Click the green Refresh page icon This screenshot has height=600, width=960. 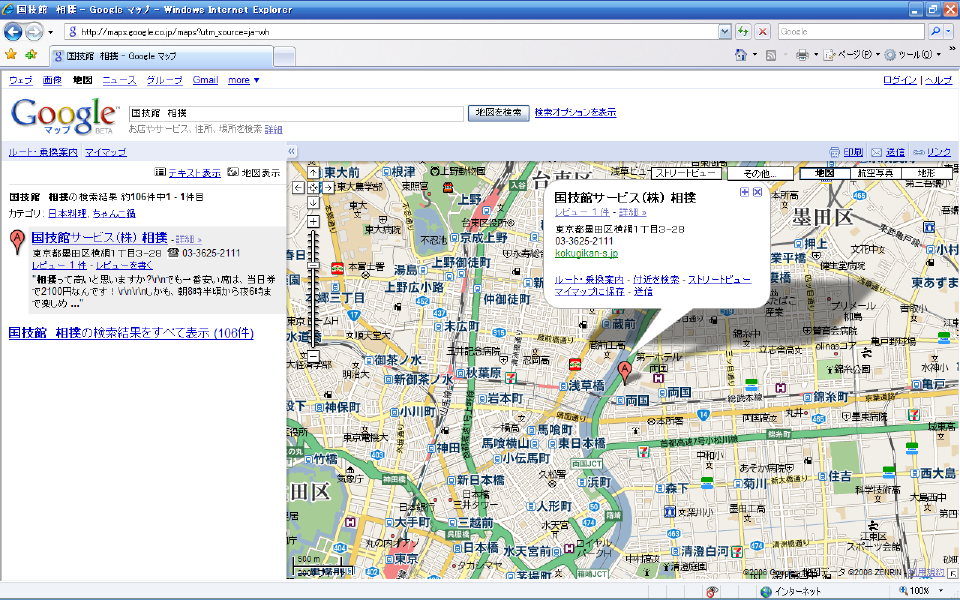pyautogui.click(x=743, y=31)
